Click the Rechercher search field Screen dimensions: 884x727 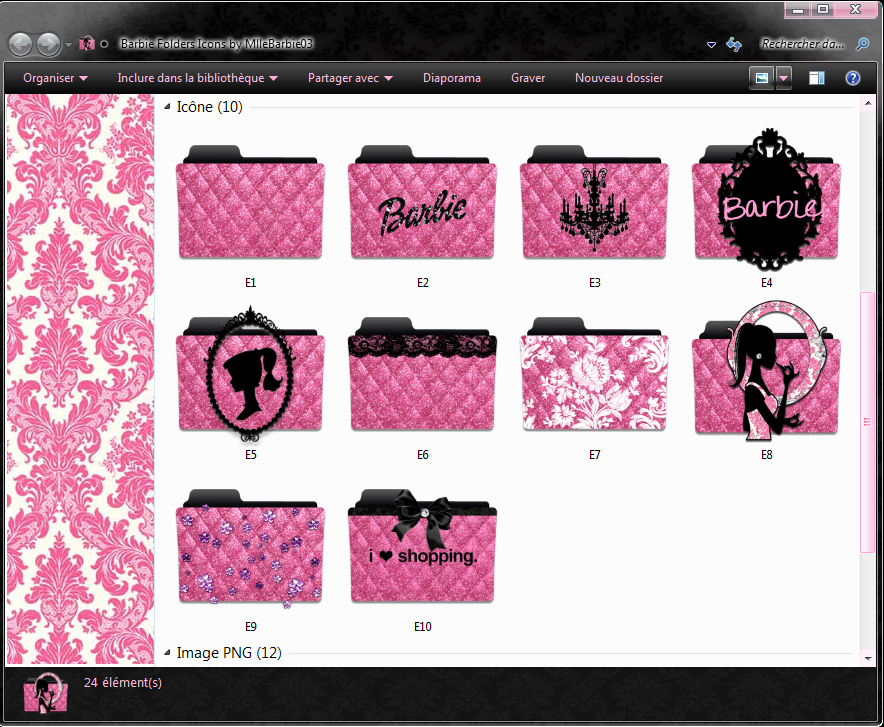click(x=802, y=44)
